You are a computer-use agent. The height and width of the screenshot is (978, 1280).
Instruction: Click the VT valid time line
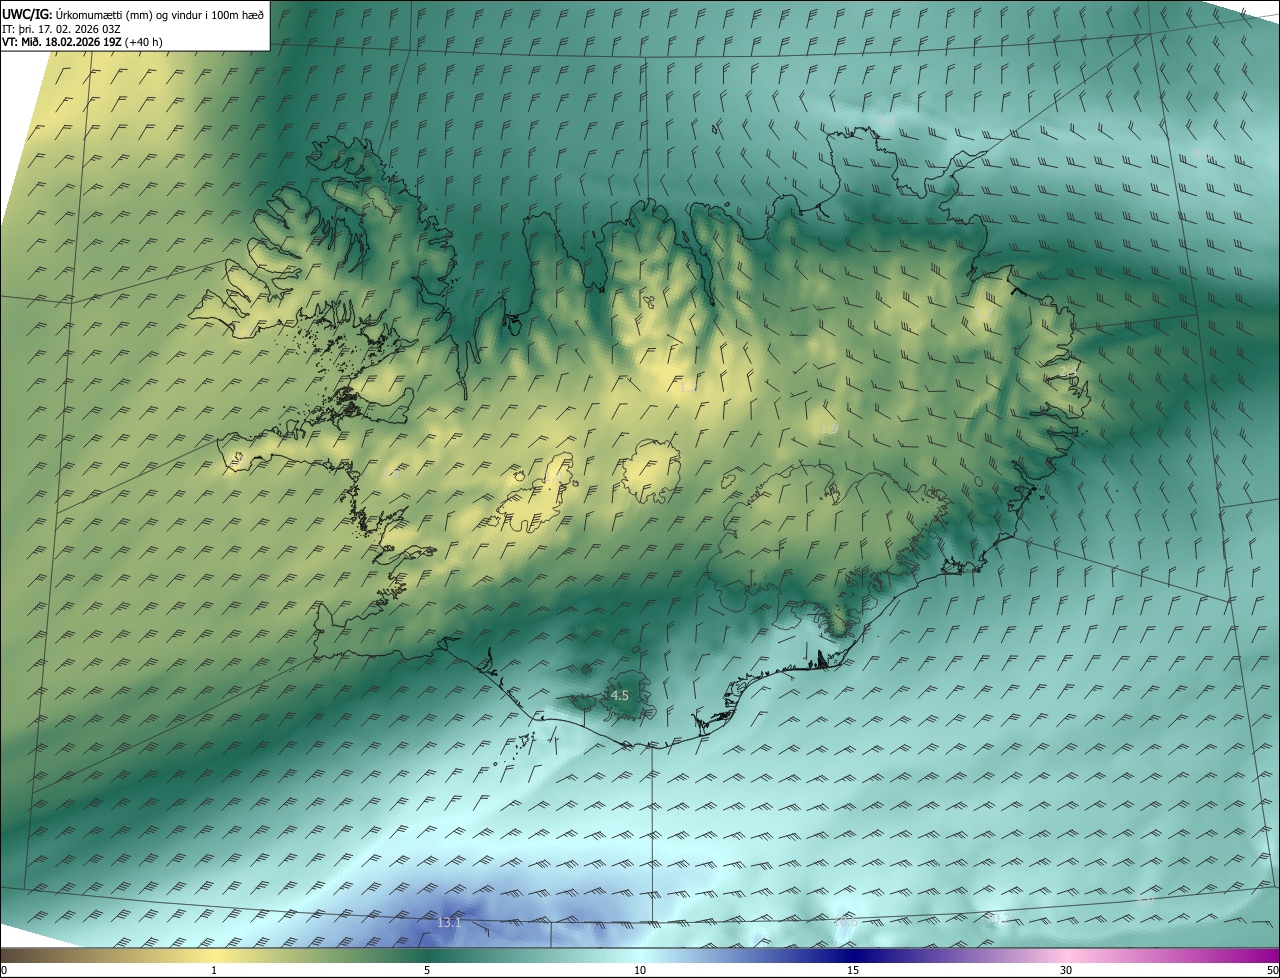coord(82,42)
